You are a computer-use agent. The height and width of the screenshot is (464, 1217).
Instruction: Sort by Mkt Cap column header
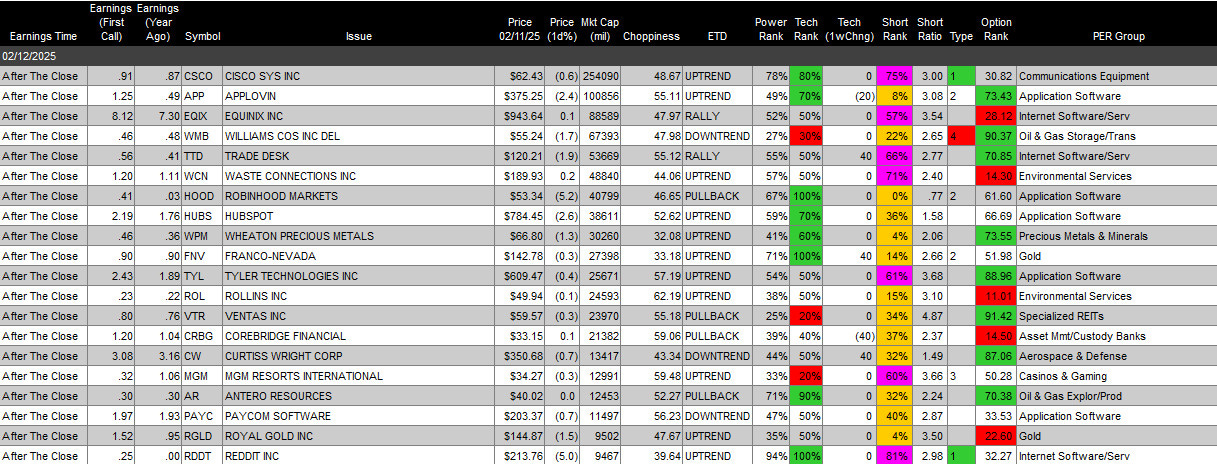pos(600,29)
